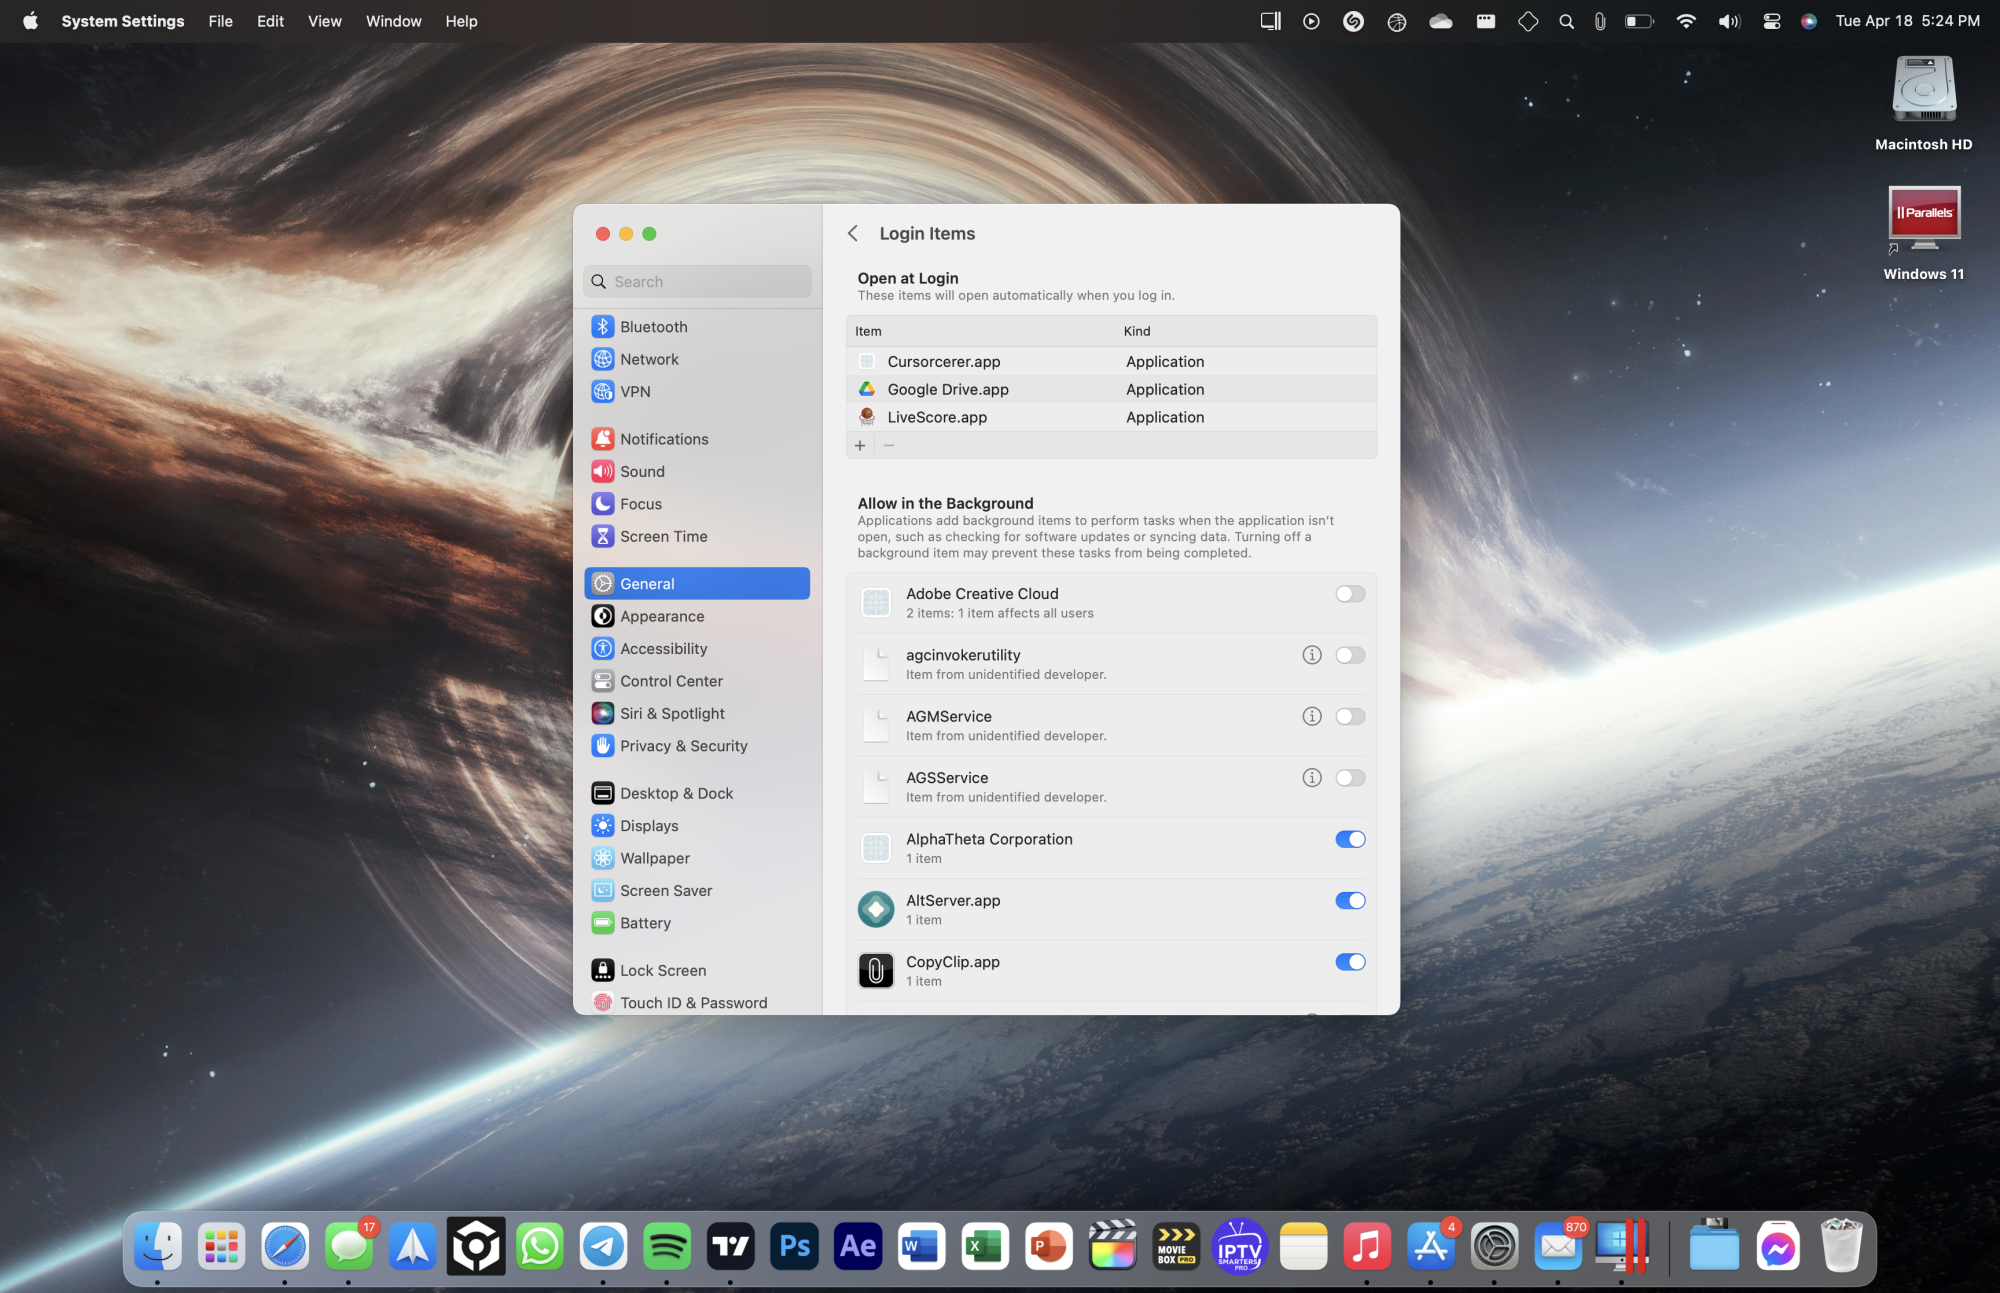Screen dimensions: 2000x1293
Task: Click the info icon for AGSService
Action: (1311, 778)
